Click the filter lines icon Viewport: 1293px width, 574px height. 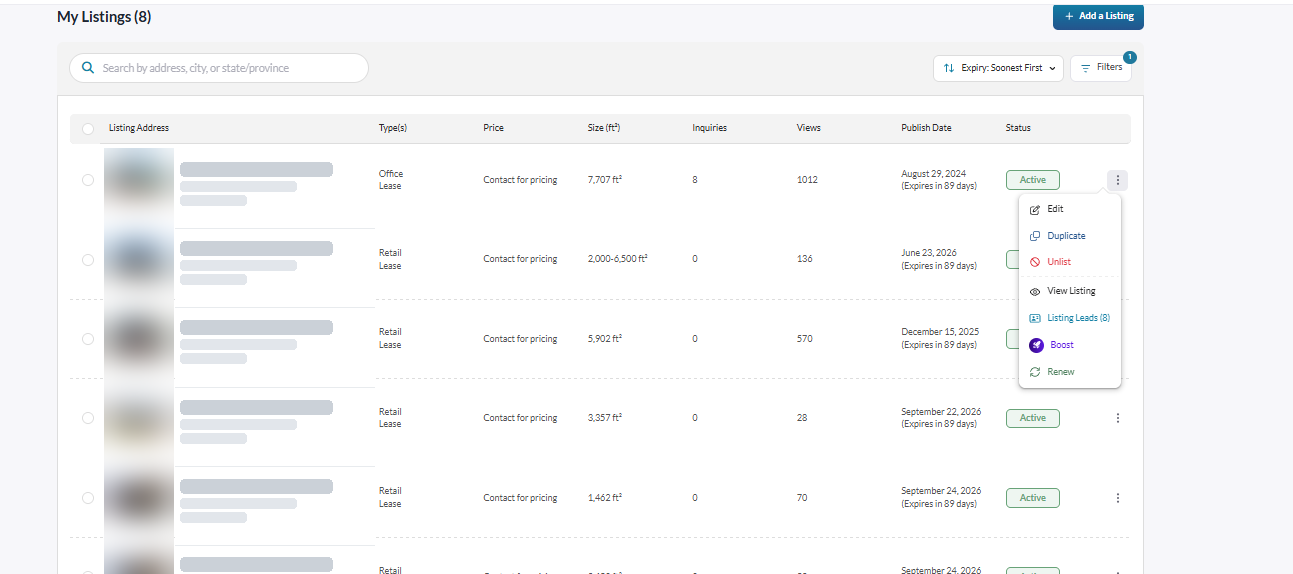point(1086,68)
